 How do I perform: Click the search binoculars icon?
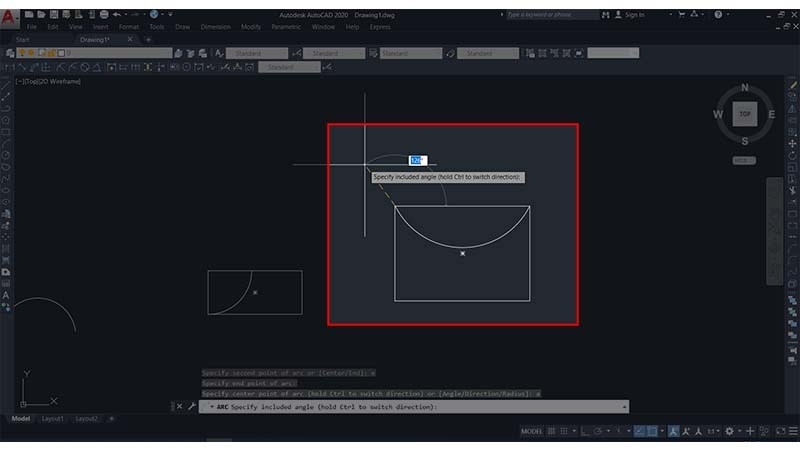click(606, 15)
